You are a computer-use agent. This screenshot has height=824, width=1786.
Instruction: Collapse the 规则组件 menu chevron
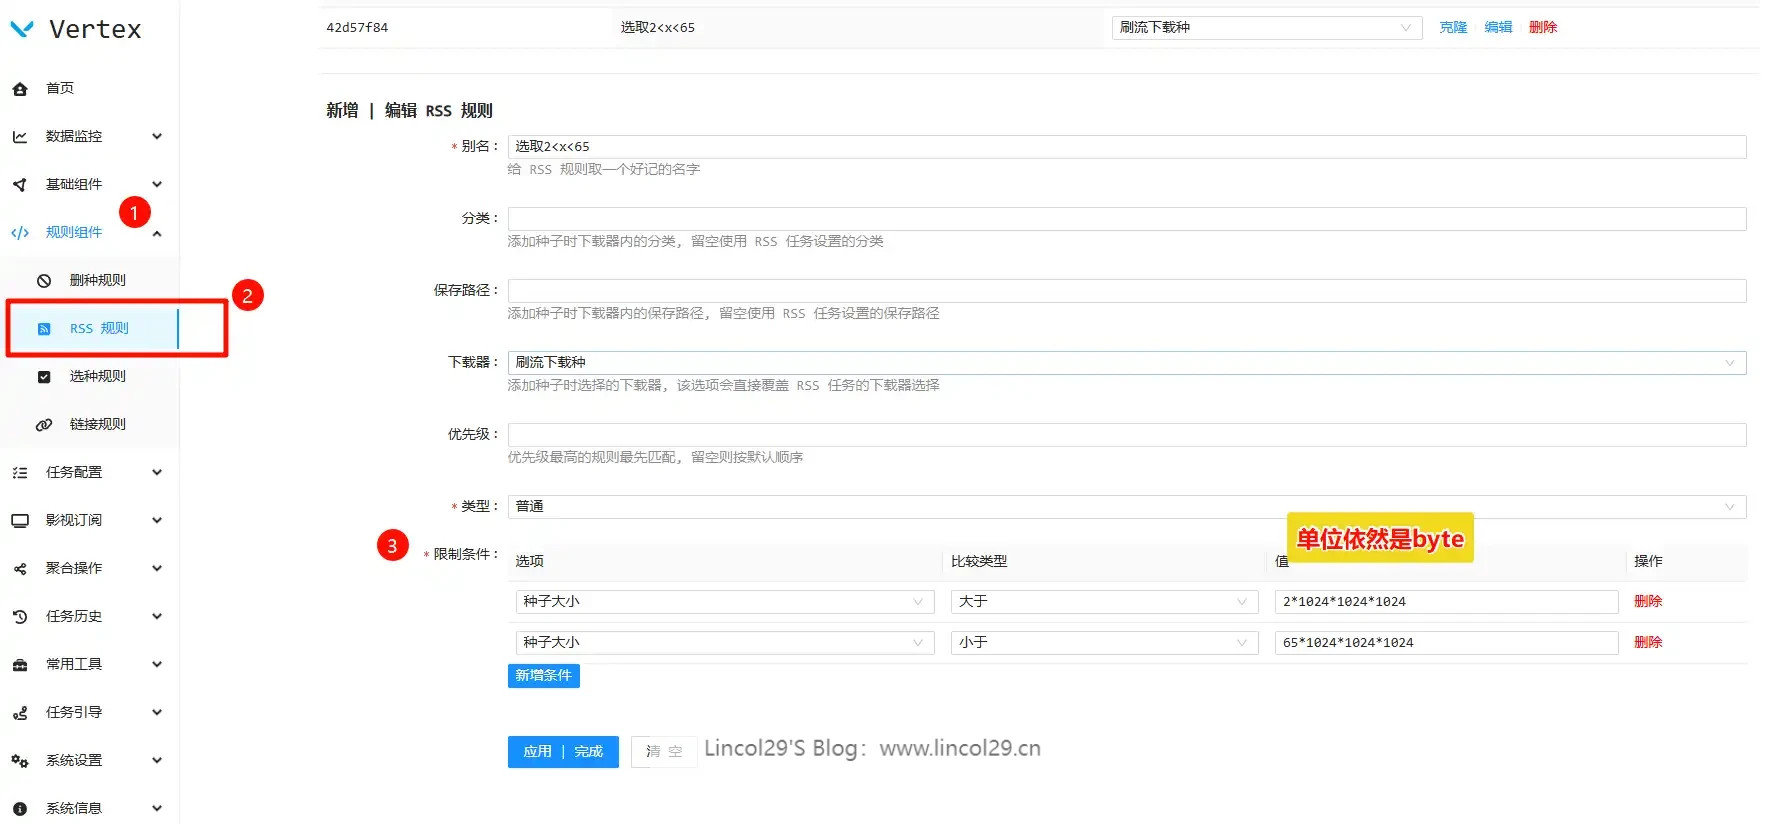157,233
